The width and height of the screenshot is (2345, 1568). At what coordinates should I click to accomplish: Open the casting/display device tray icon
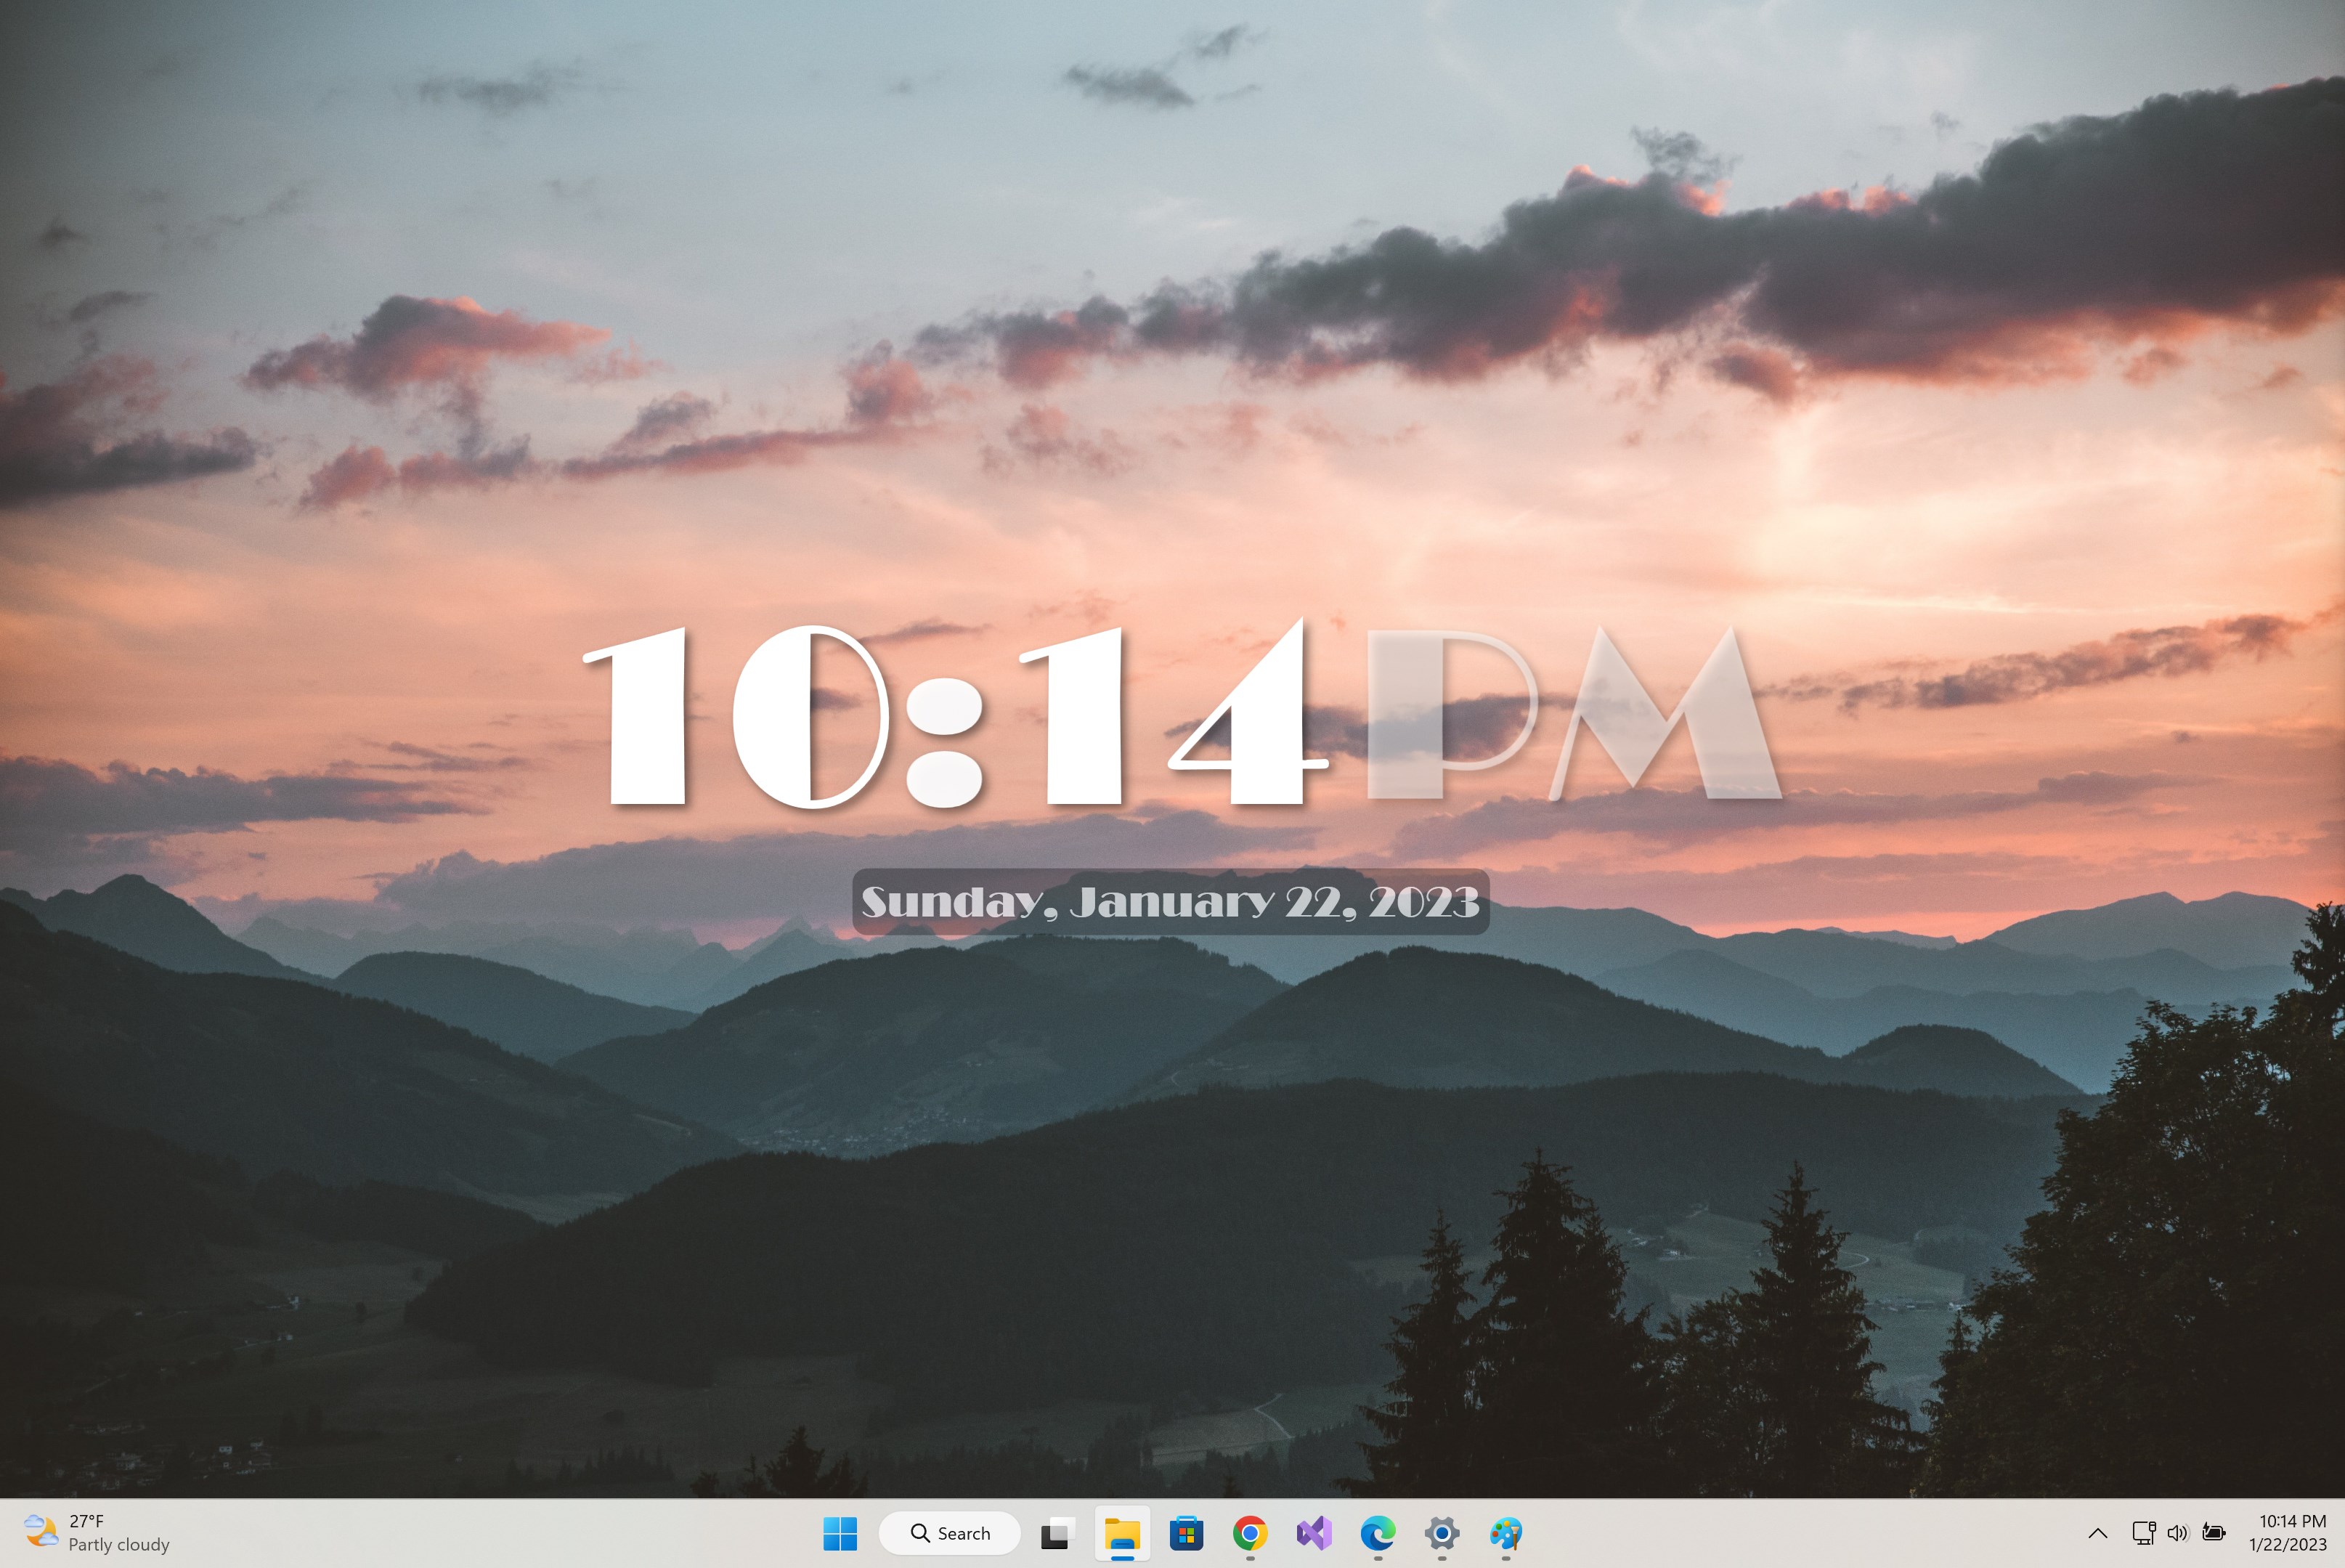(x=2144, y=1533)
